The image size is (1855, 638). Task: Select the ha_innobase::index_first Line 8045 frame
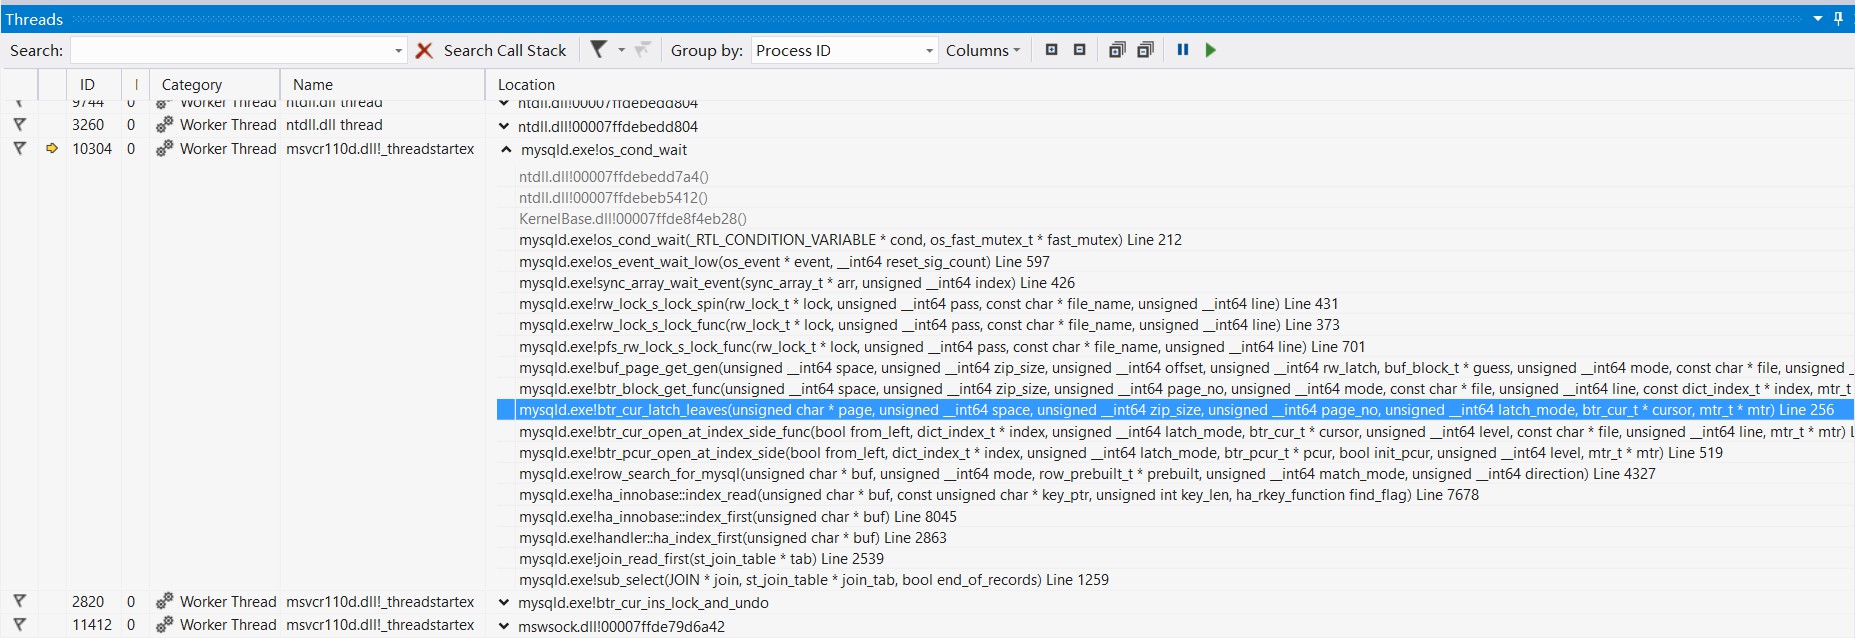[x=738, y=517]
